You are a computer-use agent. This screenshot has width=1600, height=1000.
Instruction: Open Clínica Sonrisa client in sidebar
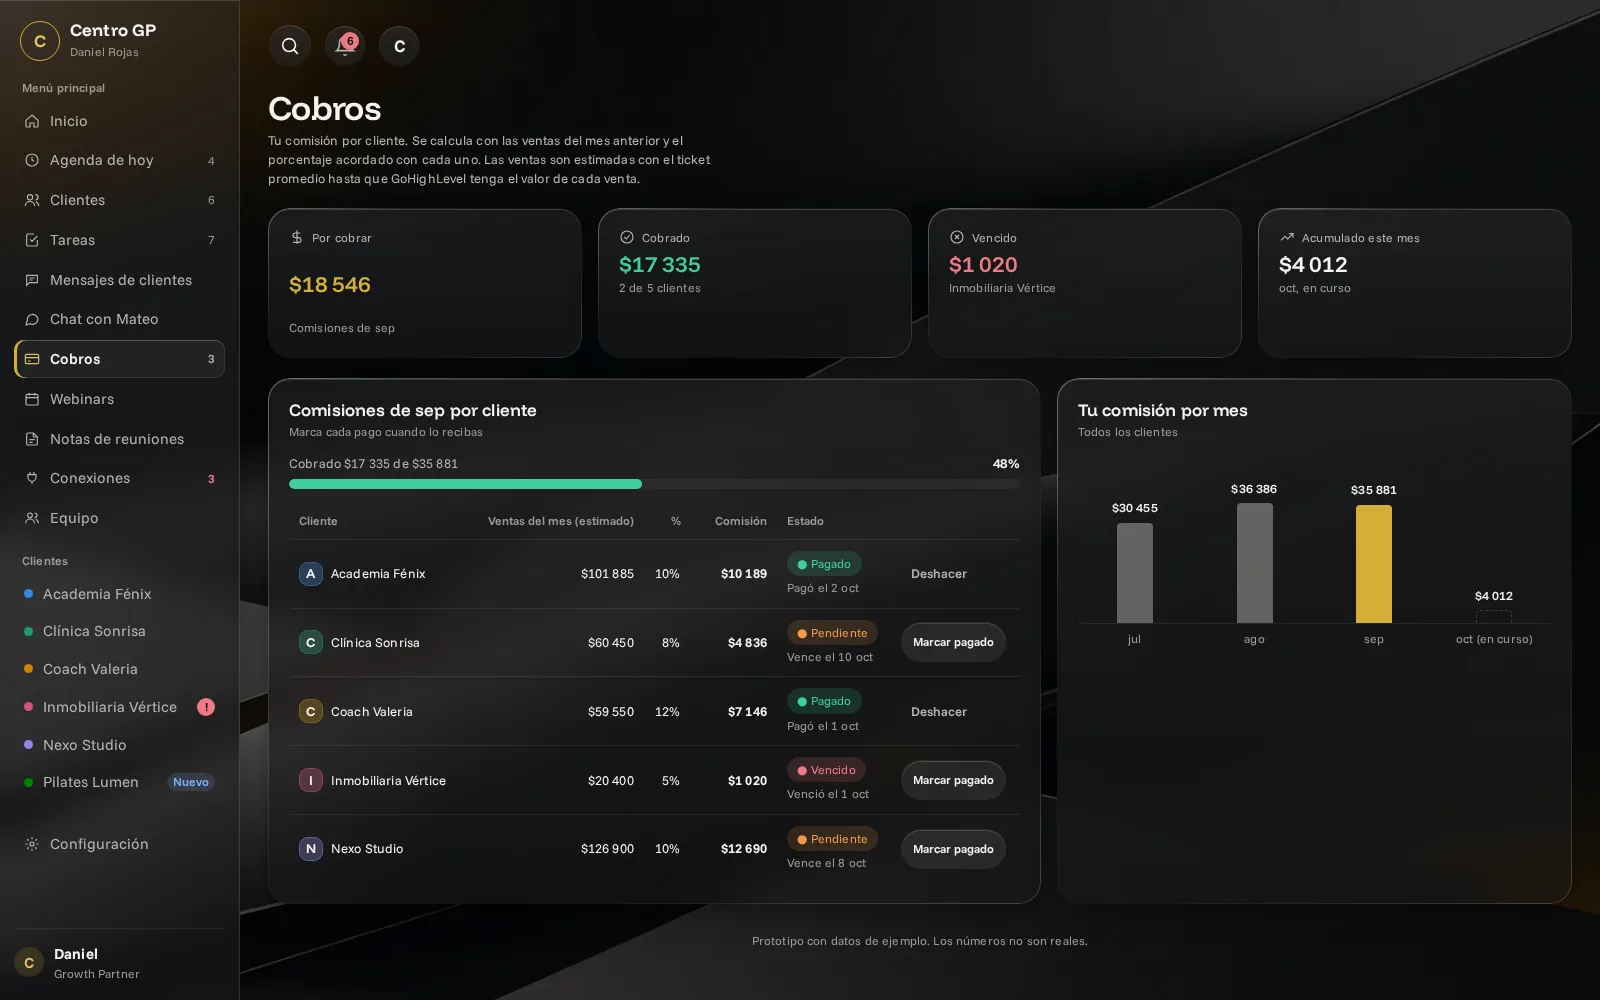coord(120,631)
